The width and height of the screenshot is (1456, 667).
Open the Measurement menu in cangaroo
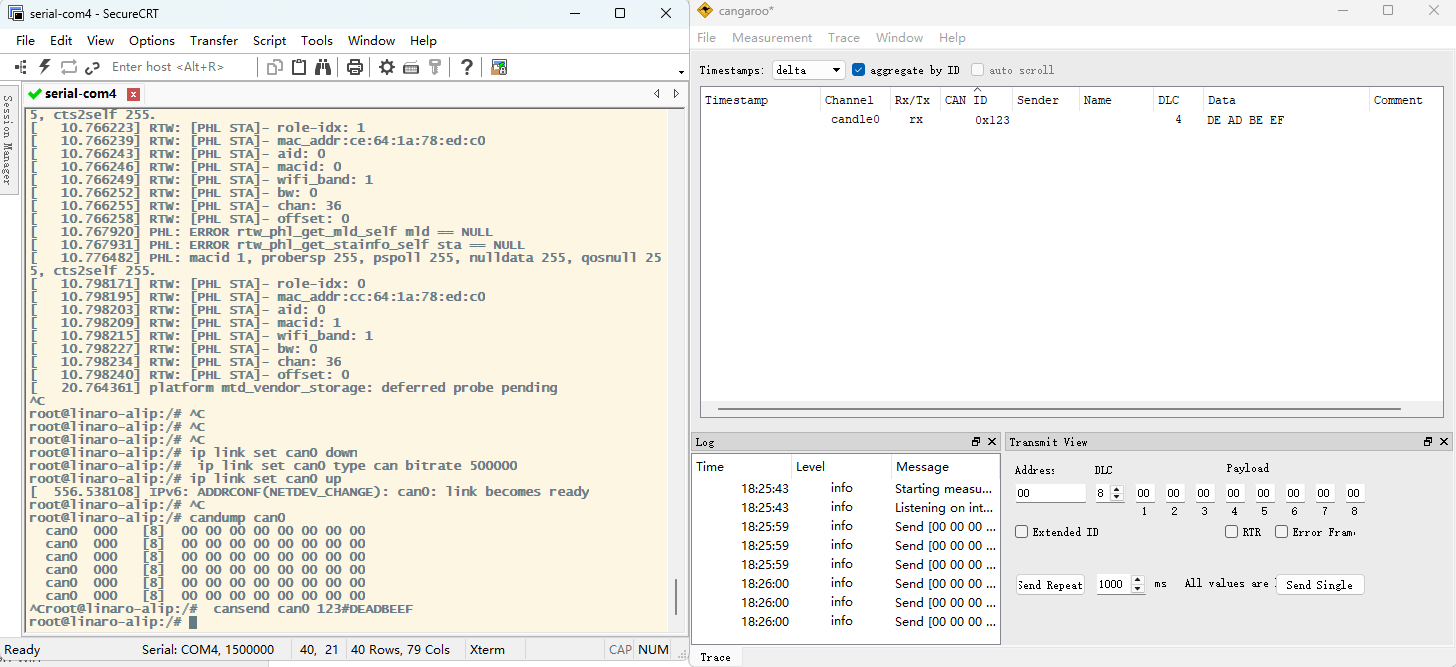pyautogui.click(x=772, y=38)
